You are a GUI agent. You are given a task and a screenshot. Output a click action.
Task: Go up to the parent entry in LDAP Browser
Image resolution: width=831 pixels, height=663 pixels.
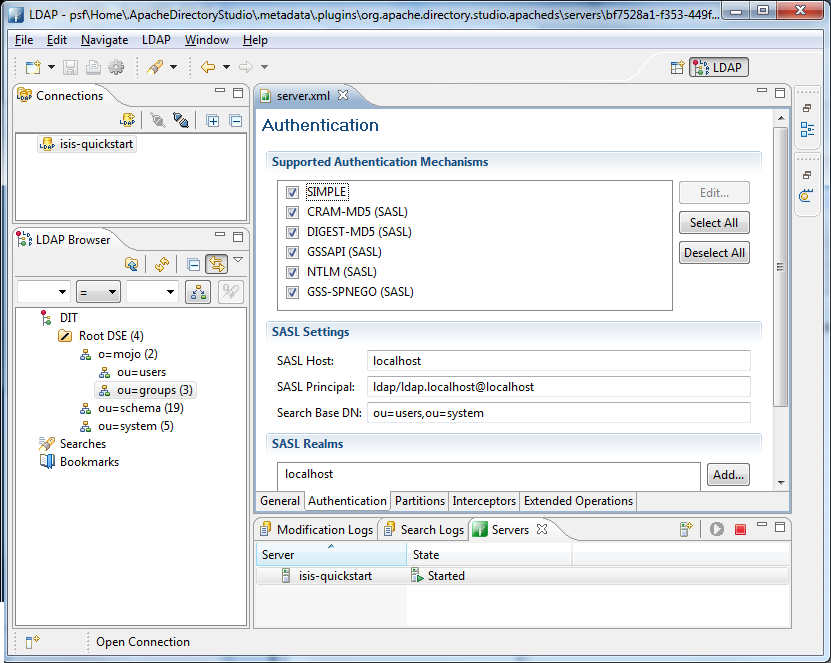(x=131, y=262)
